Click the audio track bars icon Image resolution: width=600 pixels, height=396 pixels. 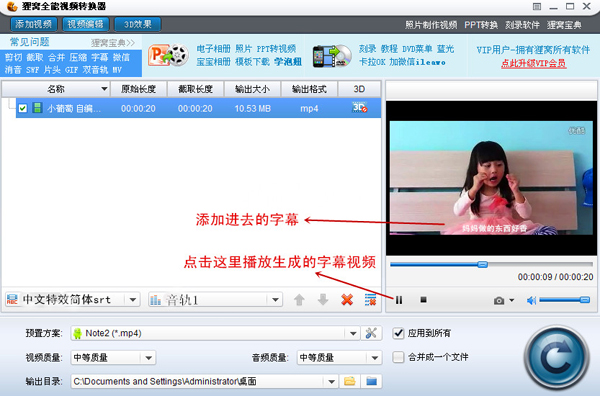click(x=155, y=300)
